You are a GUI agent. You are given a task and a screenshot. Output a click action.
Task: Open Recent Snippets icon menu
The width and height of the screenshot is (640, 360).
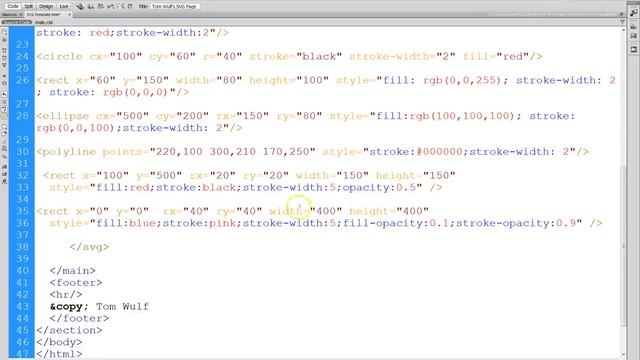click(x=4, y=149)
